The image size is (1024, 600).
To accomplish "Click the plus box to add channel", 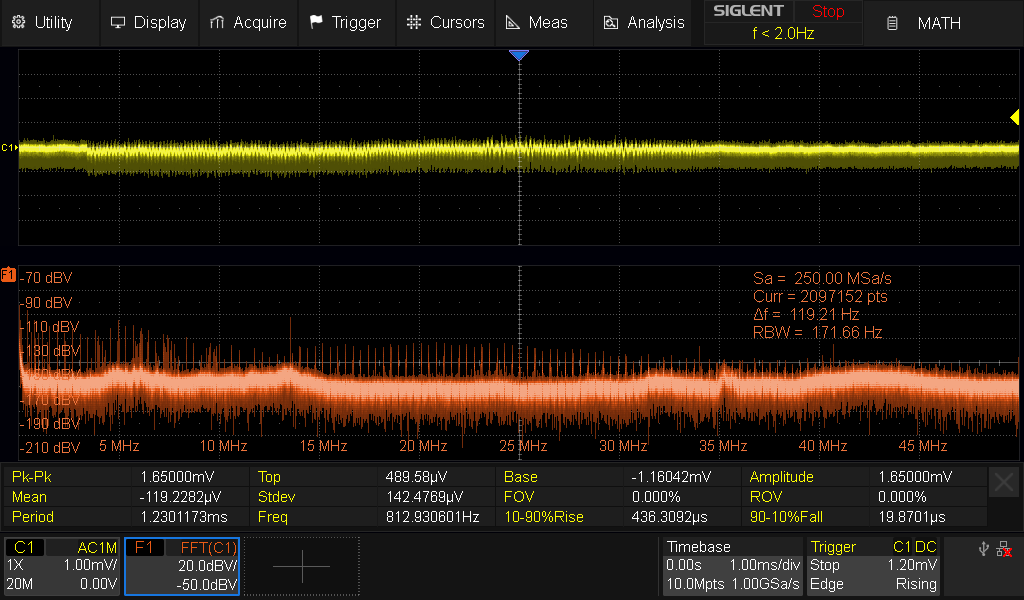I will (302, 566).
